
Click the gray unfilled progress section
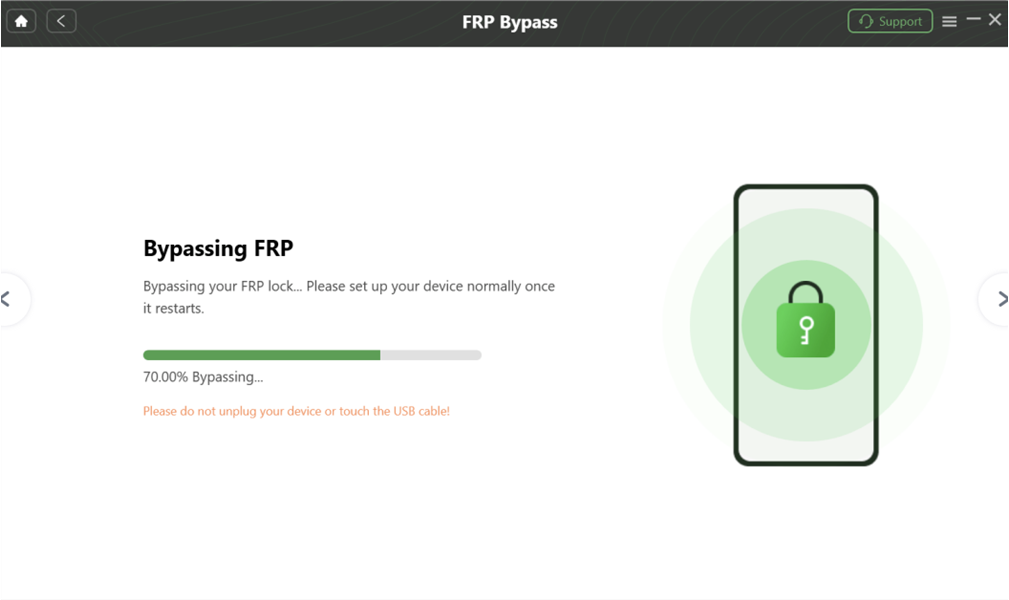tap(430, 355)
